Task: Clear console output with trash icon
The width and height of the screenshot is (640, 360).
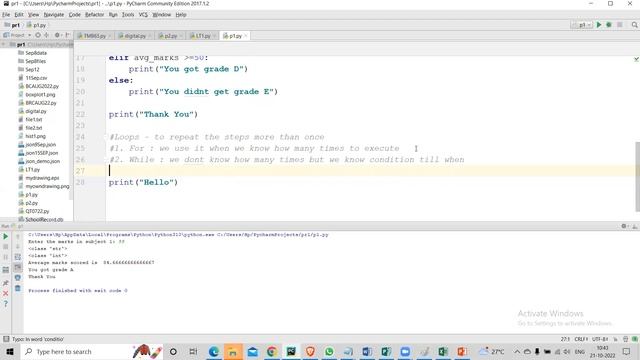Action: point(18,288)
